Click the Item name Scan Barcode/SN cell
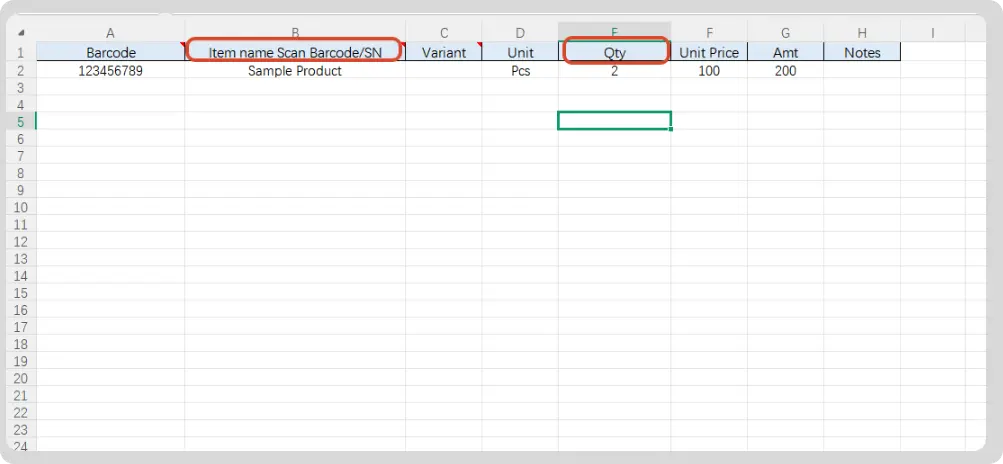Viewport: 1003px width, 464px height. [295, 52]
